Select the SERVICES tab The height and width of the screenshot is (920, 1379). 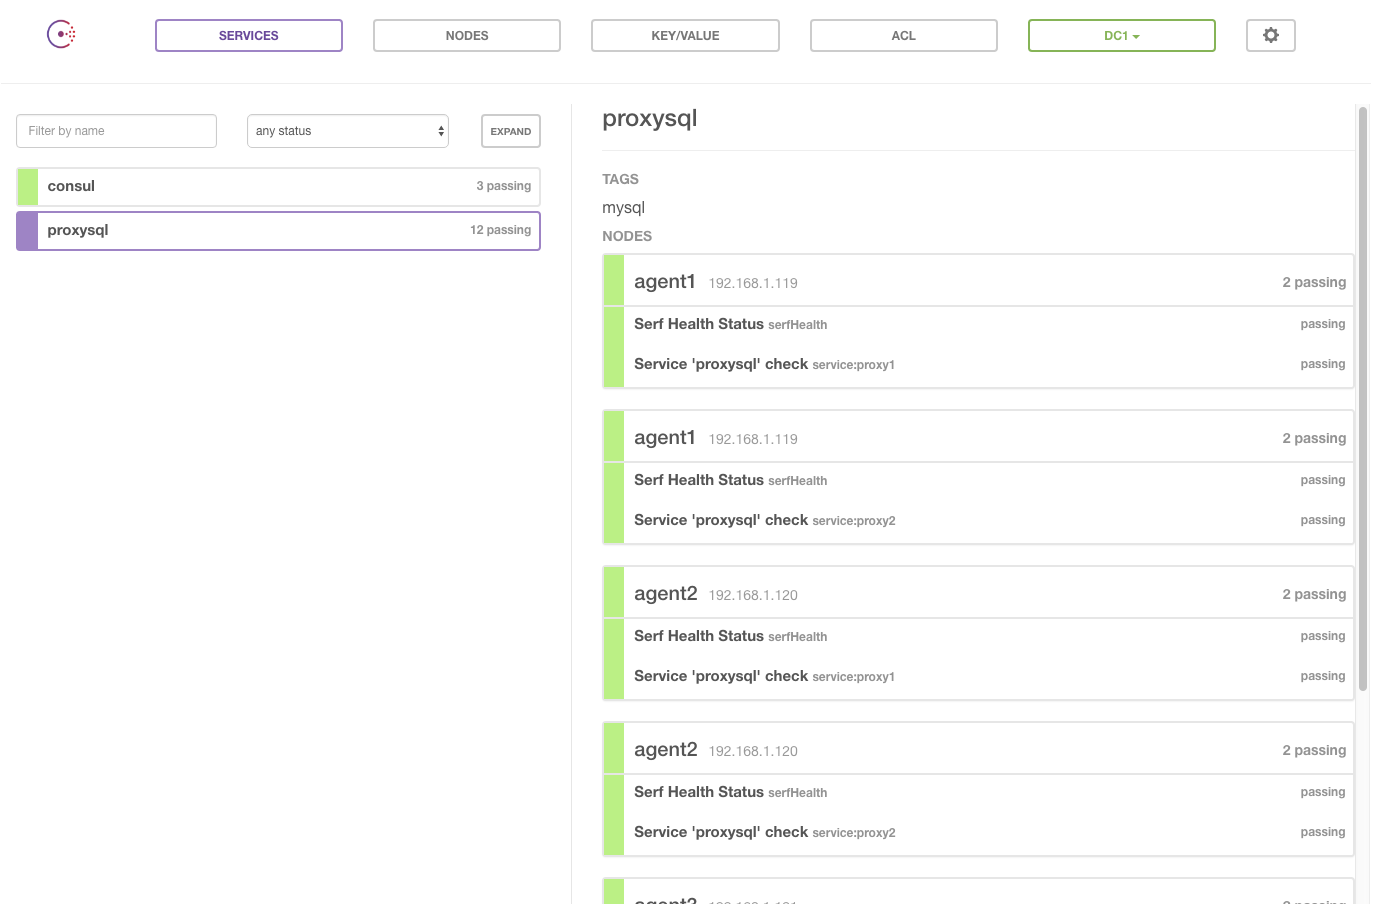248,35
